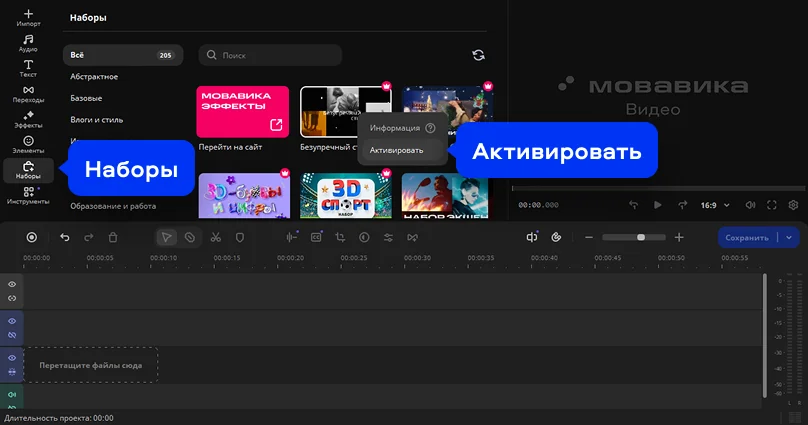Viewport: 808px width, 425px height.
Task: Click the question mark beside Информация
Action: [430, 128]
